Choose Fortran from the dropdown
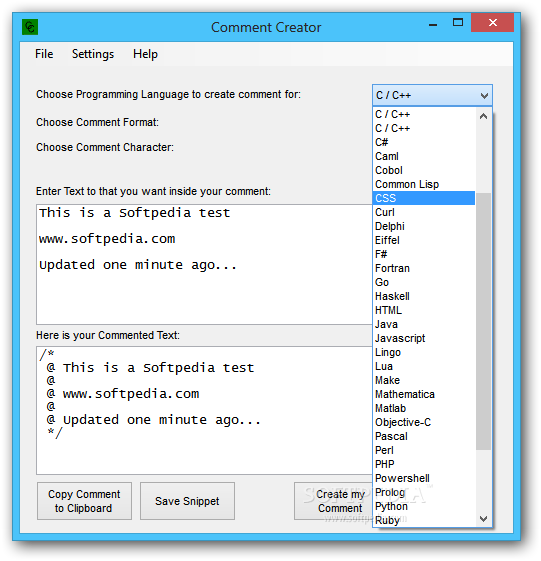 (424, 268)
